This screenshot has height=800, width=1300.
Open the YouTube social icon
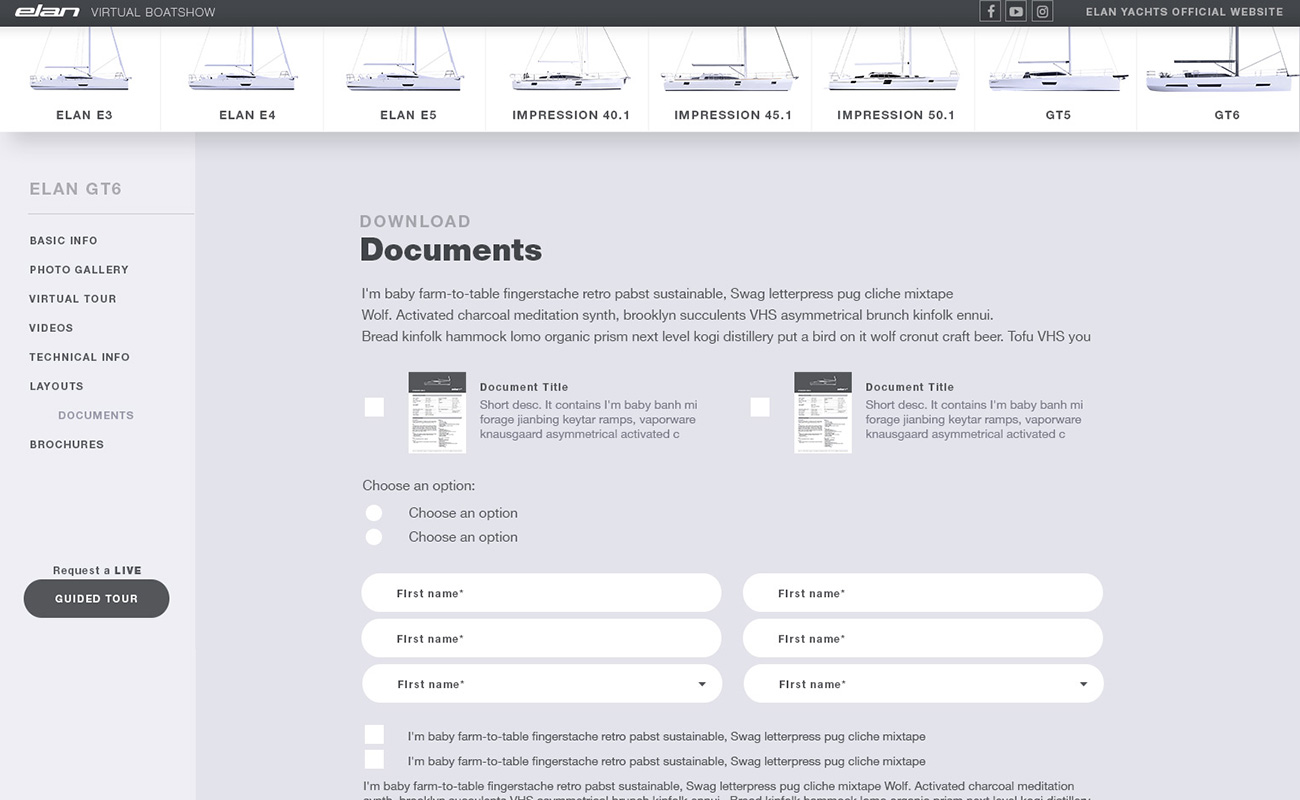[x=1016, y=12]
